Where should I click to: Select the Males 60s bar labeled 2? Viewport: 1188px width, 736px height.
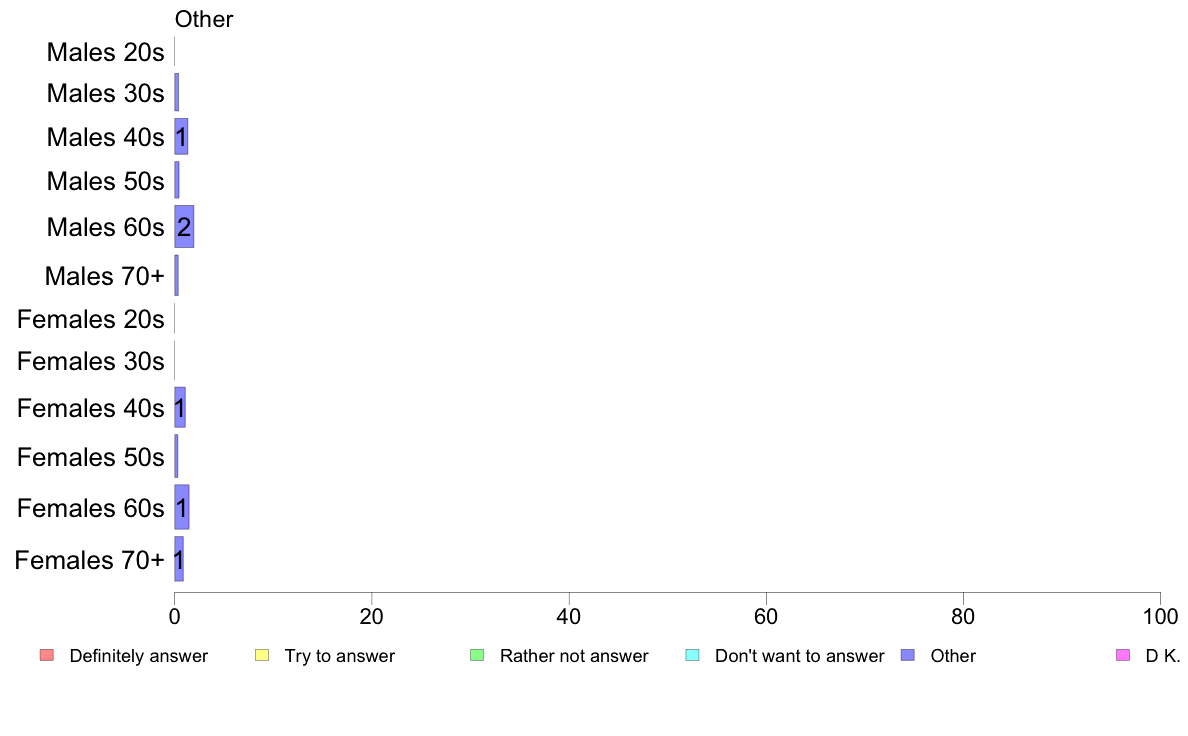(184, 227)
